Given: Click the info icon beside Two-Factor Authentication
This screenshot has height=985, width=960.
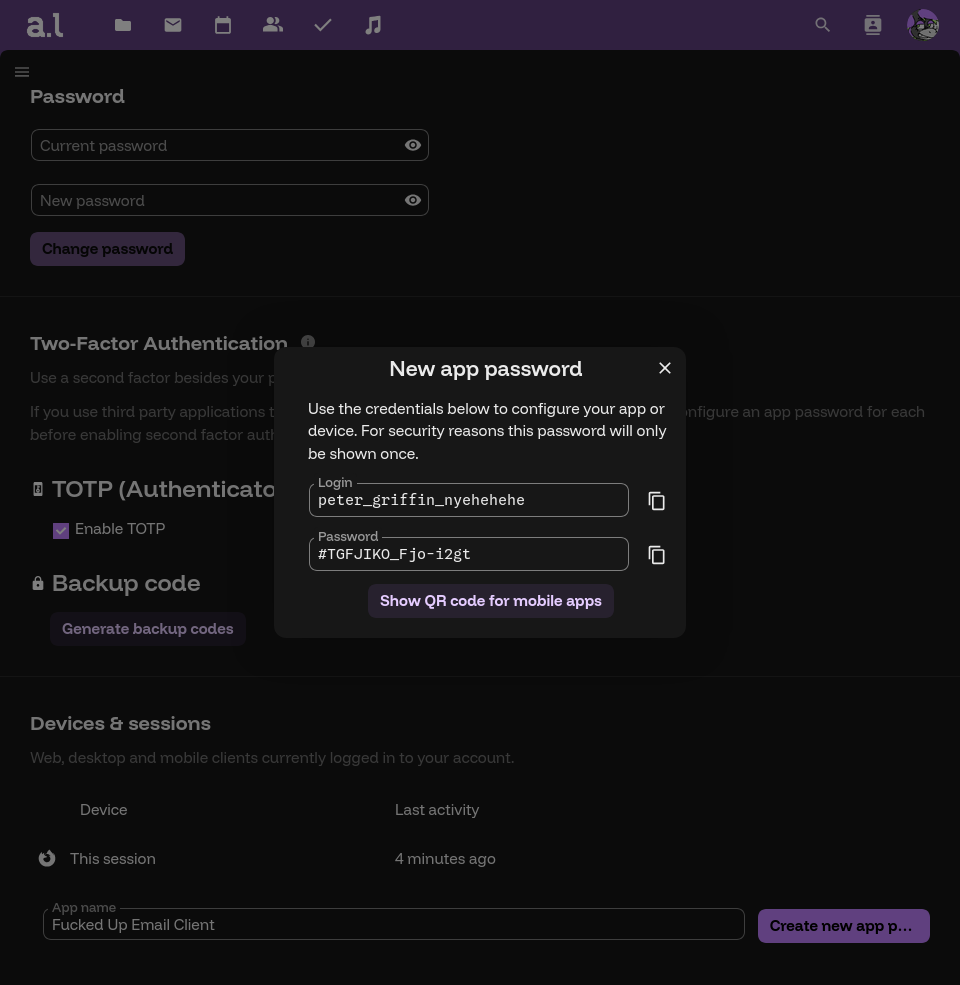Looking at the screenshot, I should tap(308, 342).
